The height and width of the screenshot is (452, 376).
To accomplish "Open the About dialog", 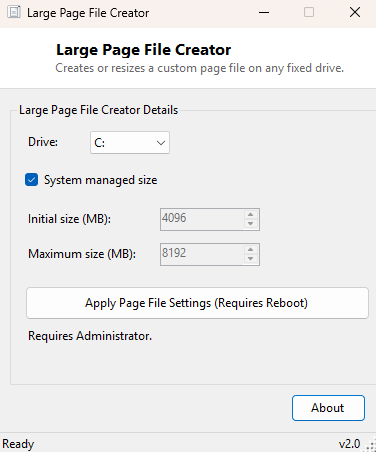I will pyautogui.click(x=328, y=408).
